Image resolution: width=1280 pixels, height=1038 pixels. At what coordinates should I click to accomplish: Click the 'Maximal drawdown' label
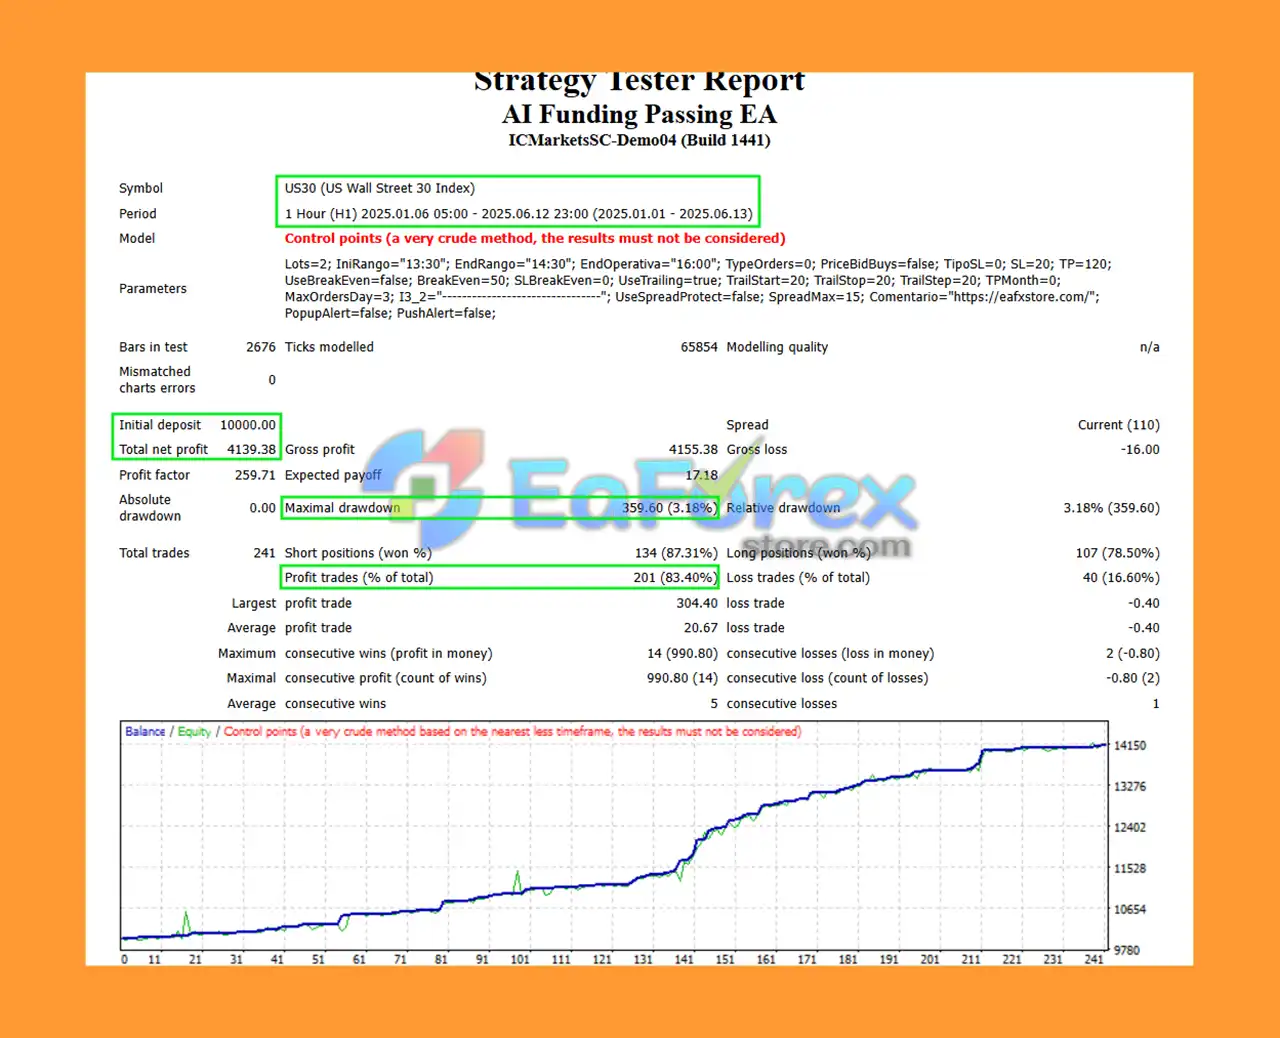pos(342,508)
